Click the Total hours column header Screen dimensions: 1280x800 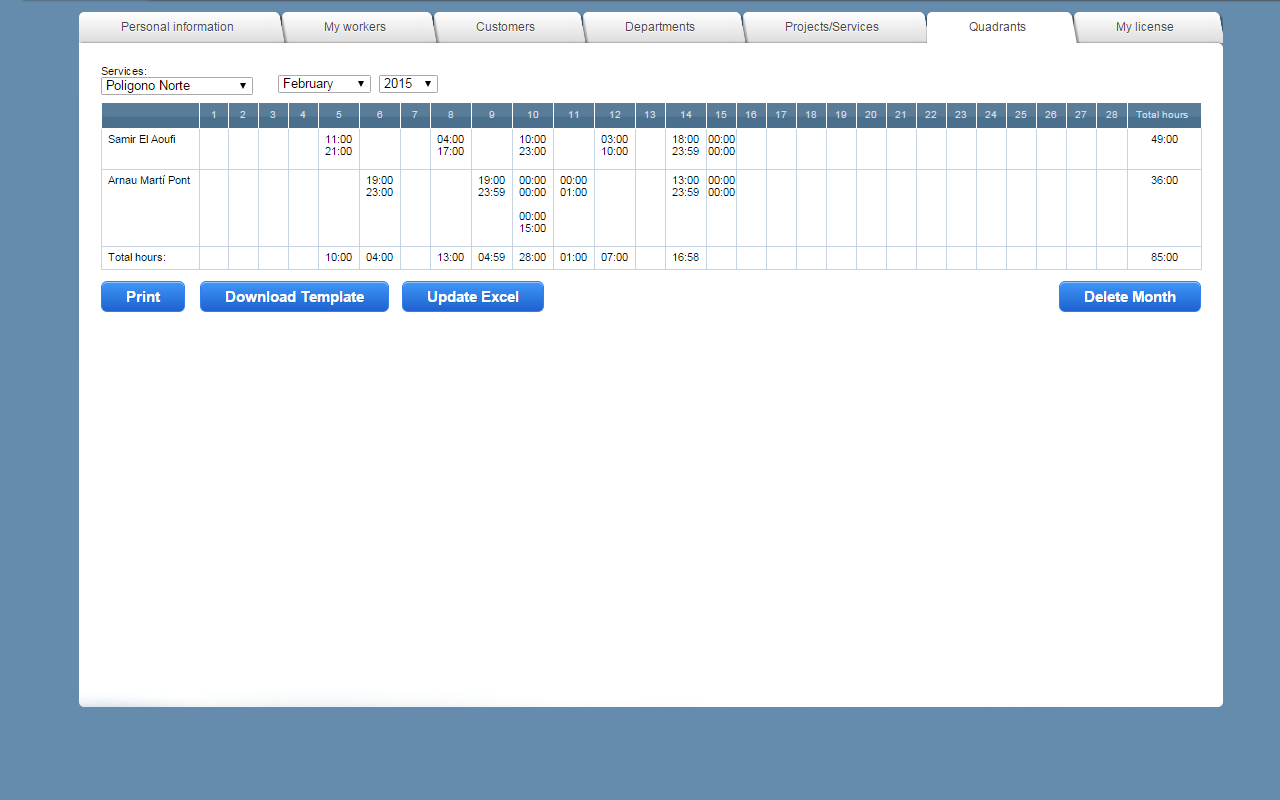pos(1162,115)
